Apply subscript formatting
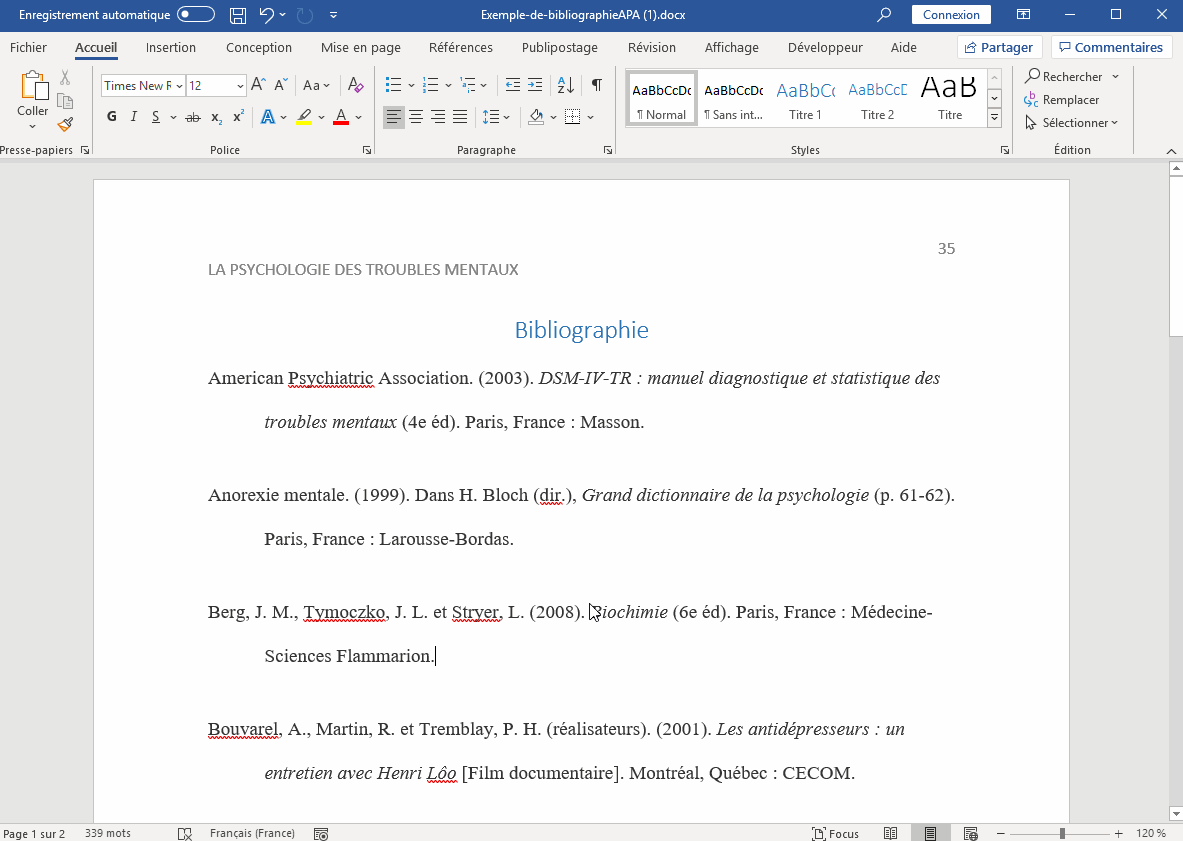 tap(217, 117)
